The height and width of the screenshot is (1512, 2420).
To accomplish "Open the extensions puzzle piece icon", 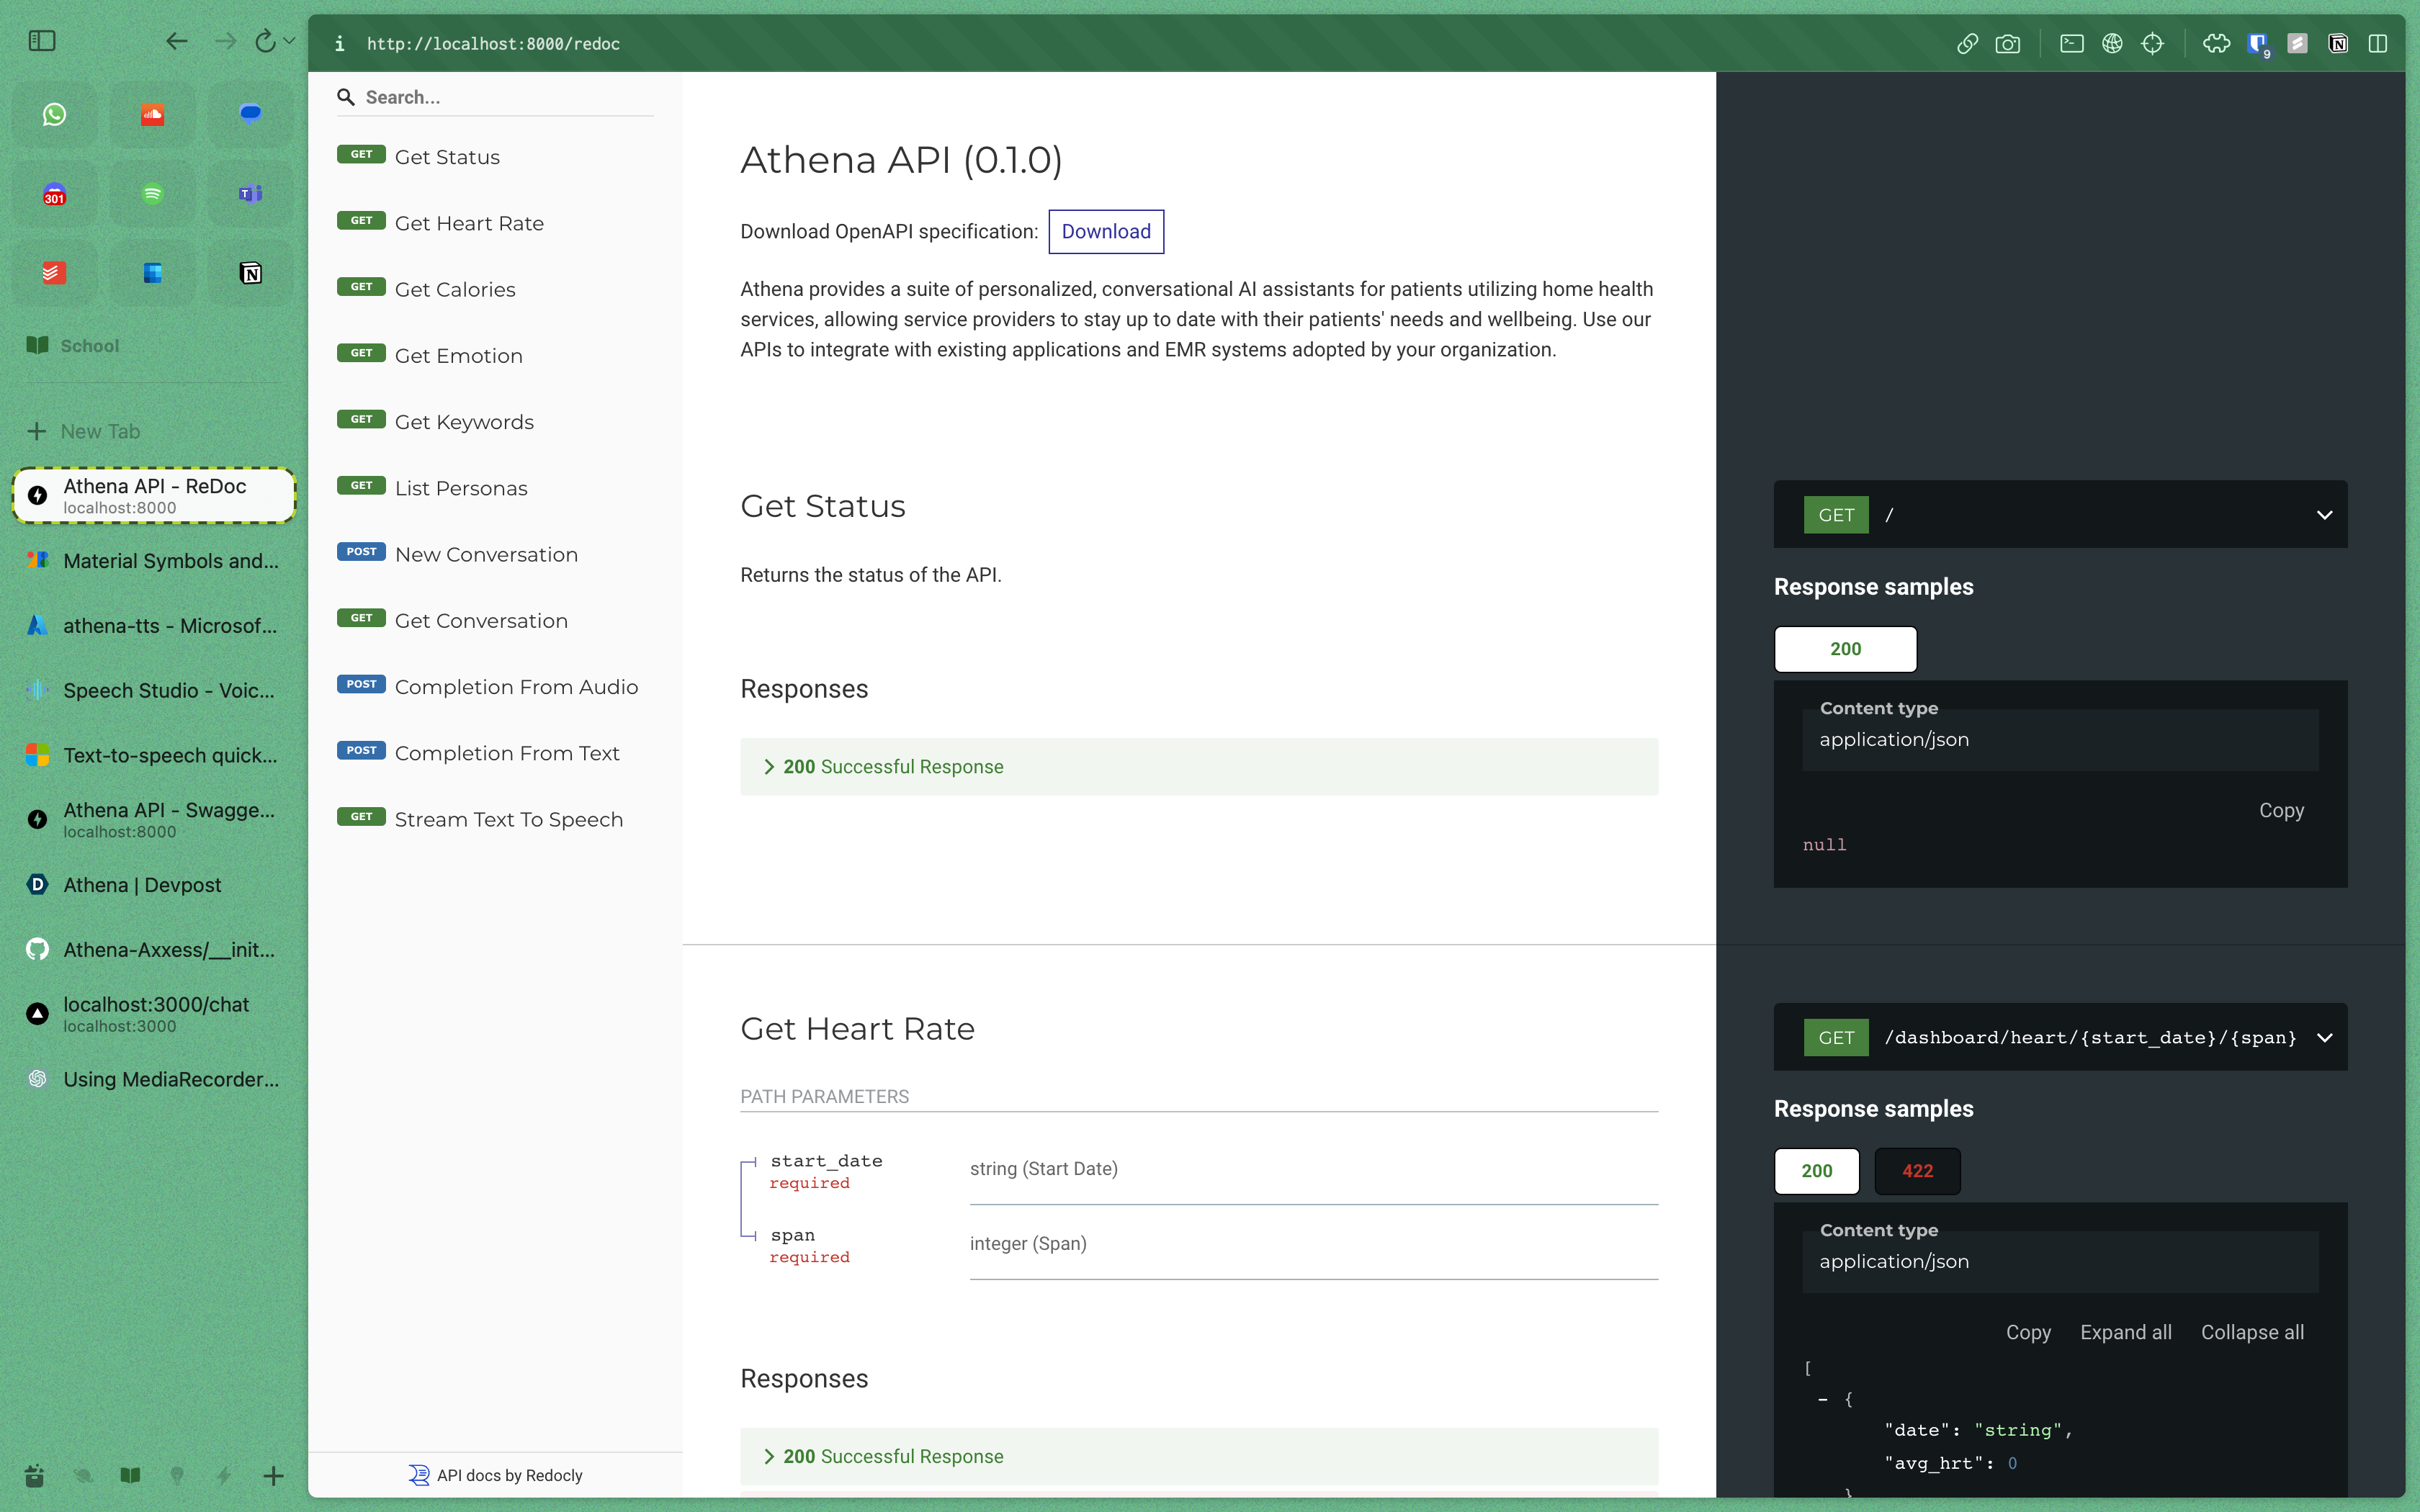I will pyautogui.click(x=2216, y=43).
